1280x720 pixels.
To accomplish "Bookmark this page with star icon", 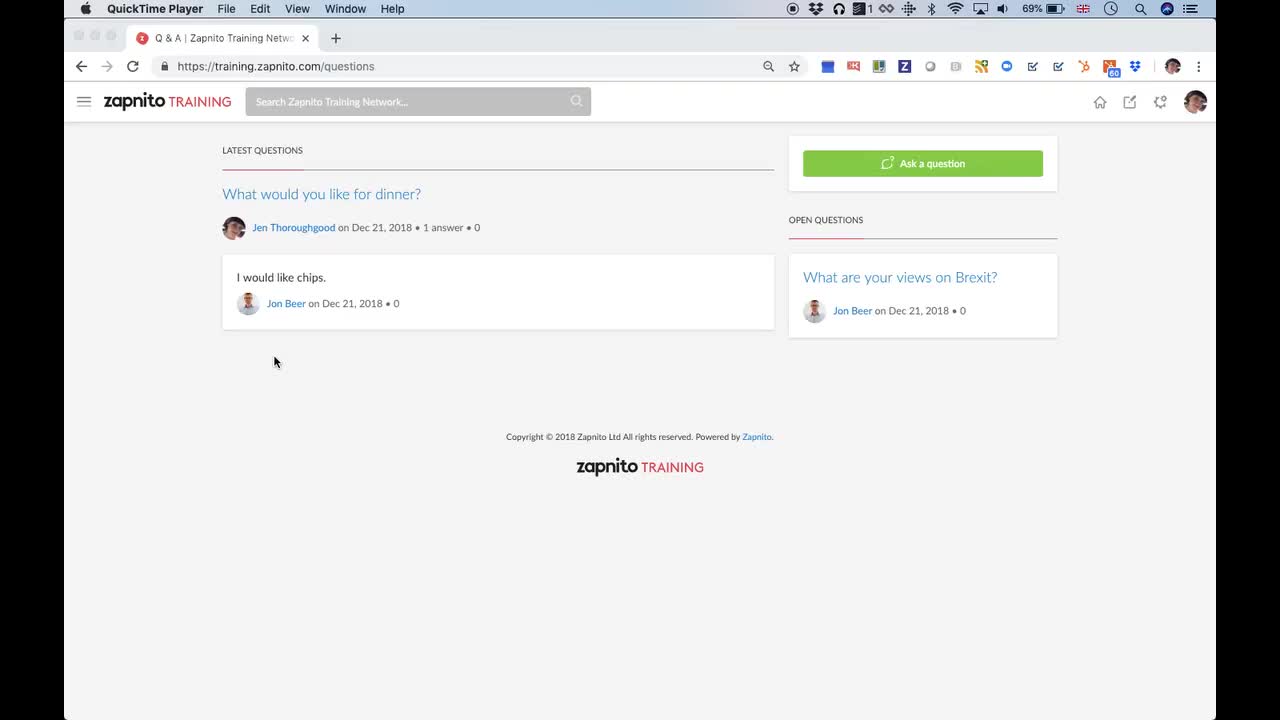I will [794, 66].
